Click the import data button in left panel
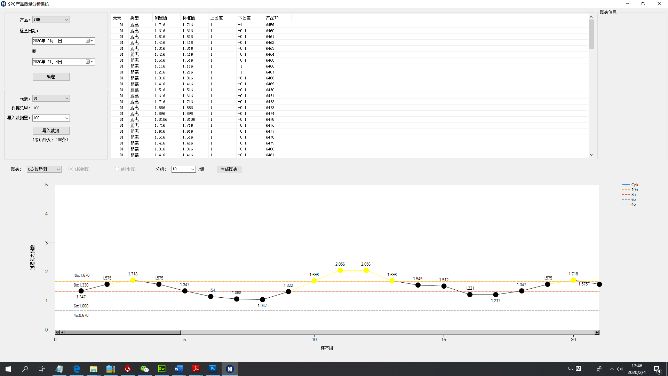The image size is (668, 376). [x=51, y=130]
